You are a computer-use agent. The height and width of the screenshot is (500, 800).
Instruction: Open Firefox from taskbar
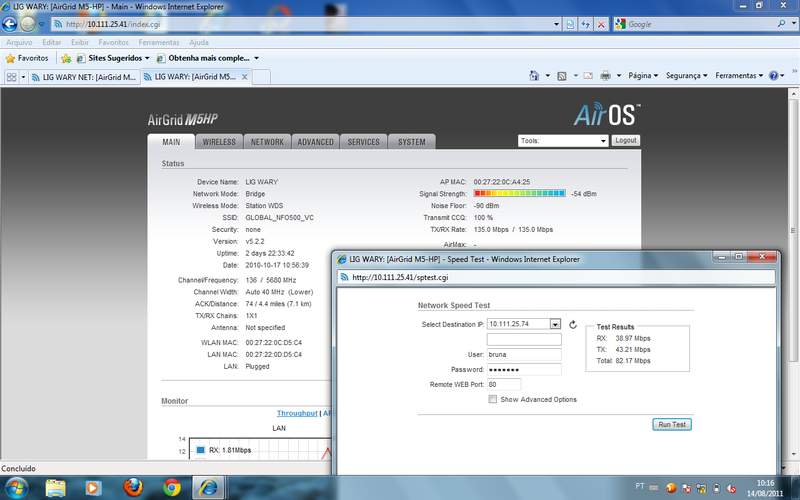click(x=133, y=488)
